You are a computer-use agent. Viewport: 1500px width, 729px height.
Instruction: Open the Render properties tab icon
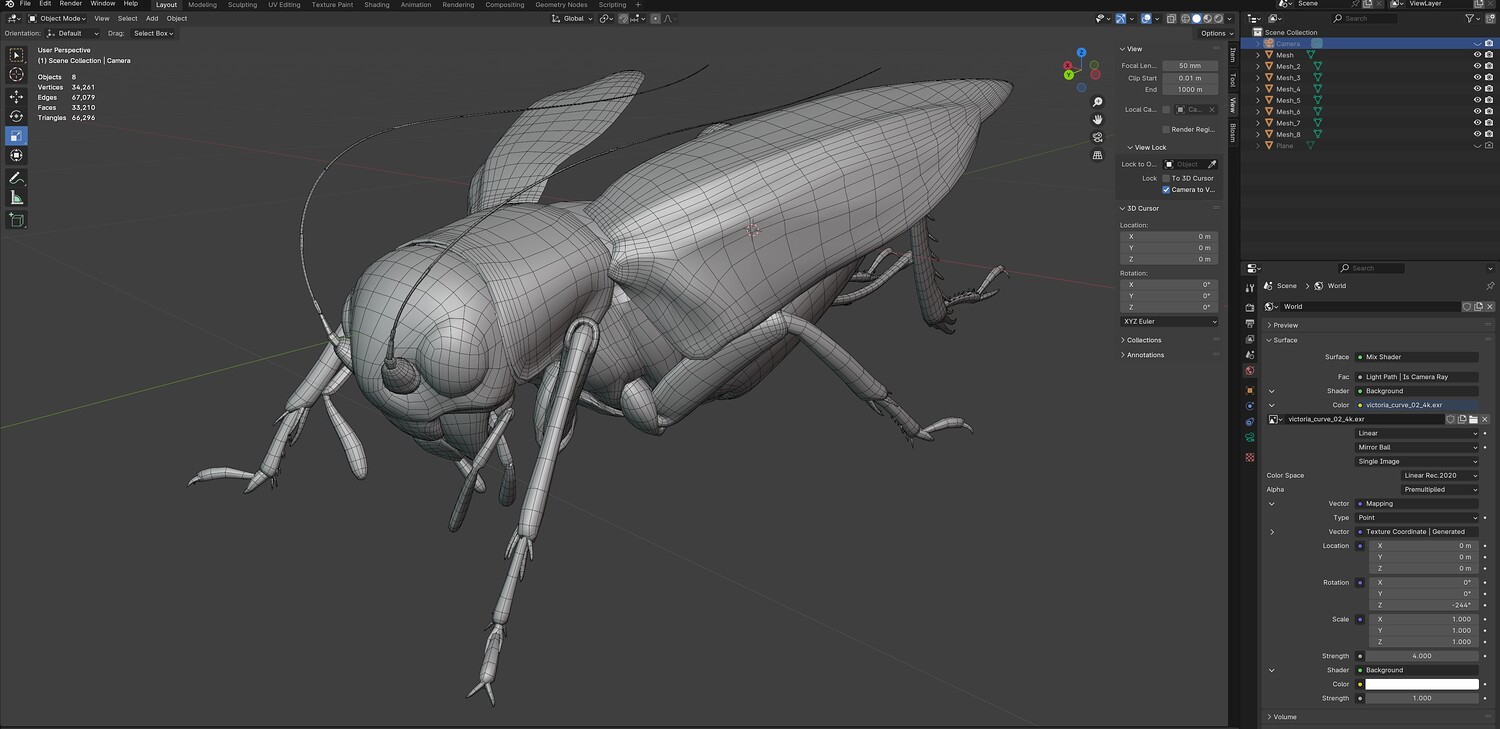[1249, 307]
